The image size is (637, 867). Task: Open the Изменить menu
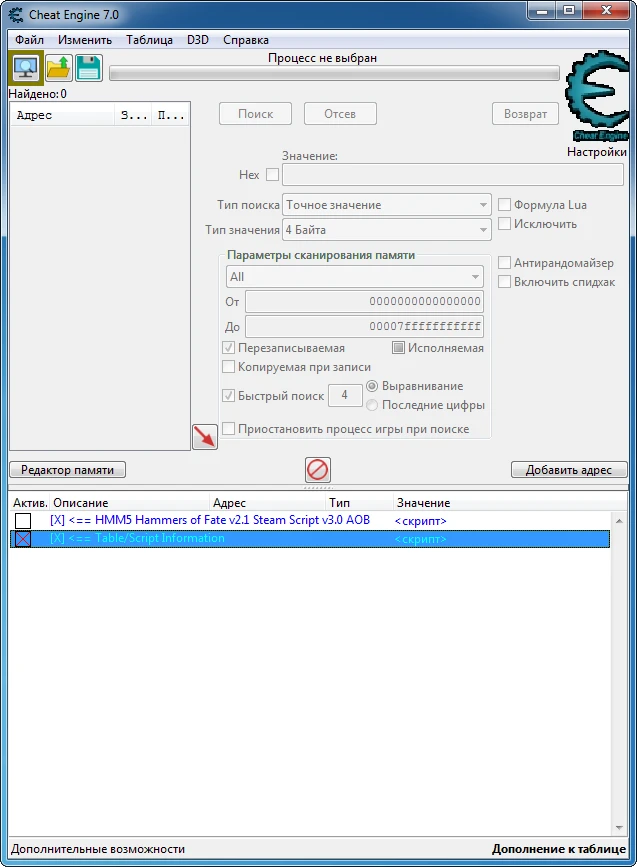[x=85, y=40]
